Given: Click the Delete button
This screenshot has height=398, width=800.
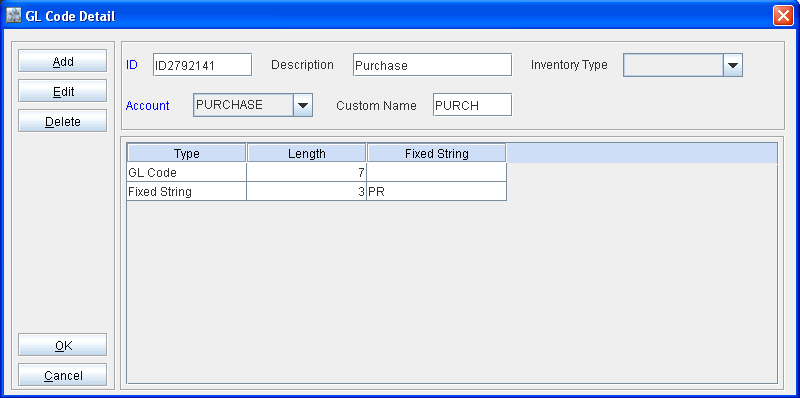Looking at the screenshot, I should click(63, 121).
